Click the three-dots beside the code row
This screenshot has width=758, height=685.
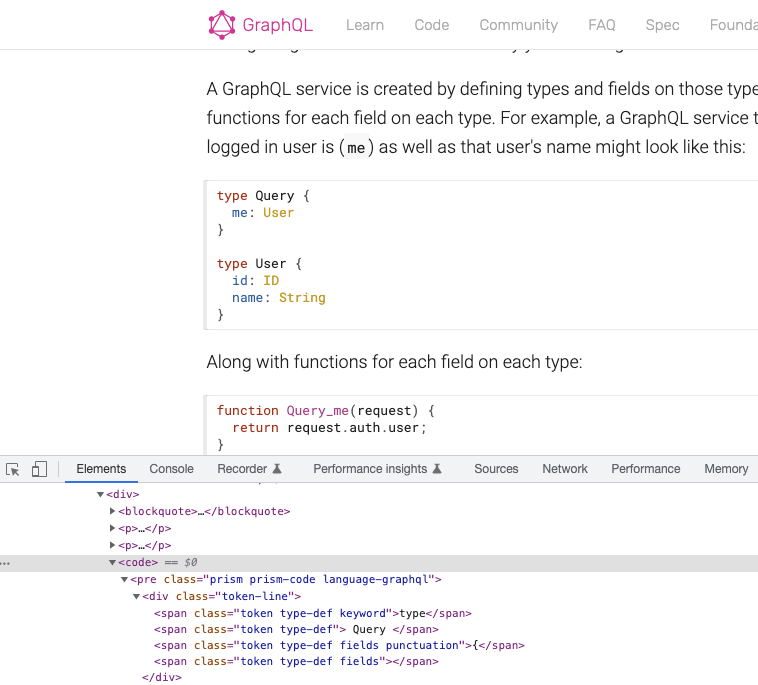tap(5, 563)
